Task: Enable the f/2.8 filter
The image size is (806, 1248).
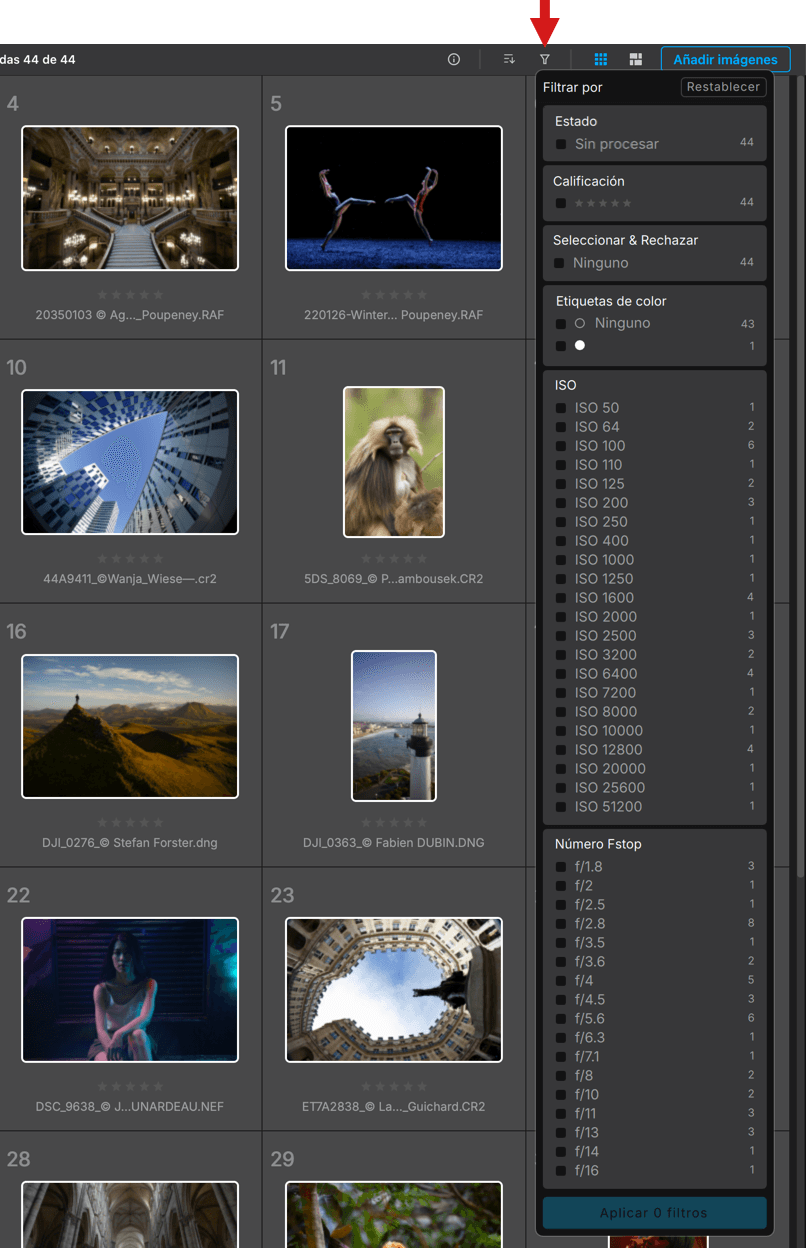Action: tap(561, 924)
